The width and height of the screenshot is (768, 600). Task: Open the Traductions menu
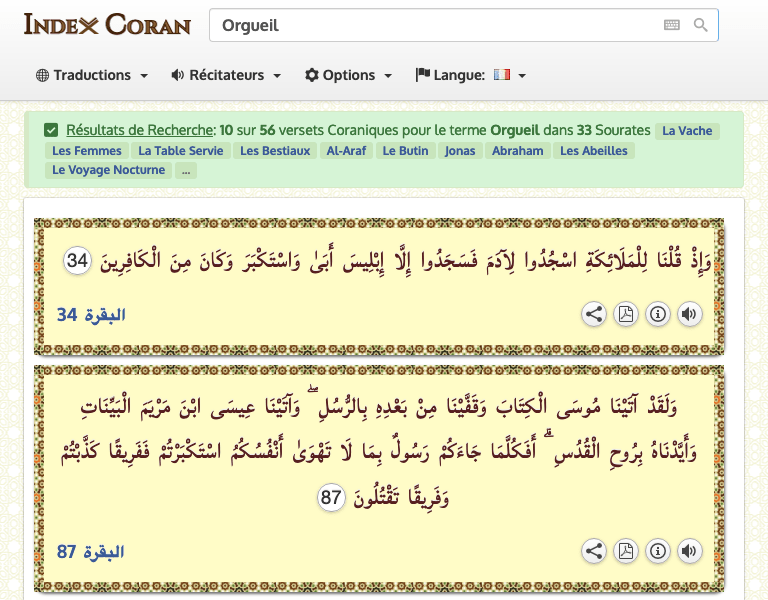tap(92, 75)
